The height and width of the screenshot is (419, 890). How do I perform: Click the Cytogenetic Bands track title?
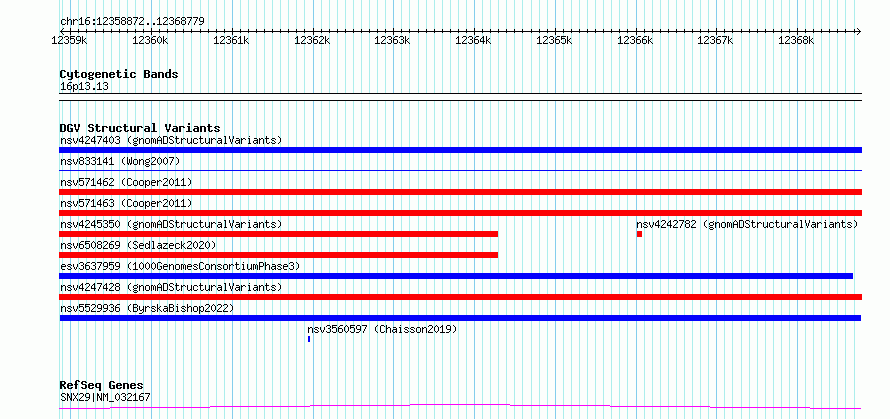(119, 74)
